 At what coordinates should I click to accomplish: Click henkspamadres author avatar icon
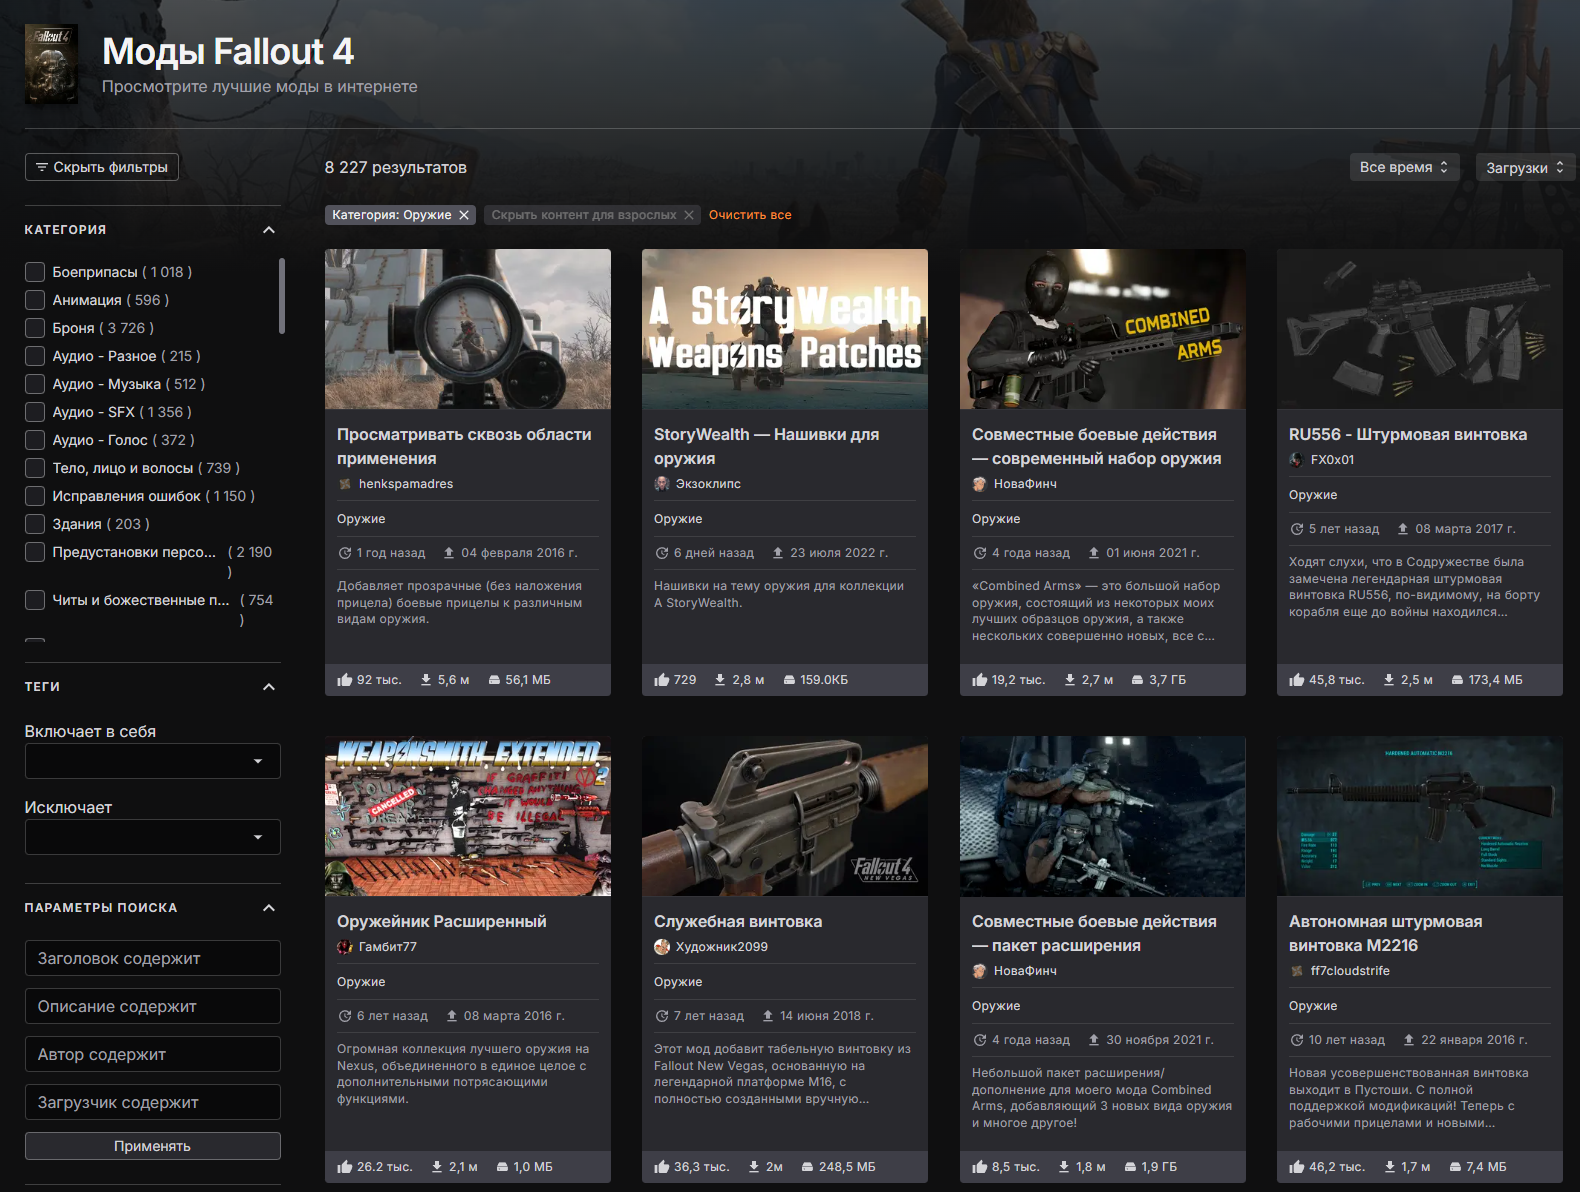point(345,484)
